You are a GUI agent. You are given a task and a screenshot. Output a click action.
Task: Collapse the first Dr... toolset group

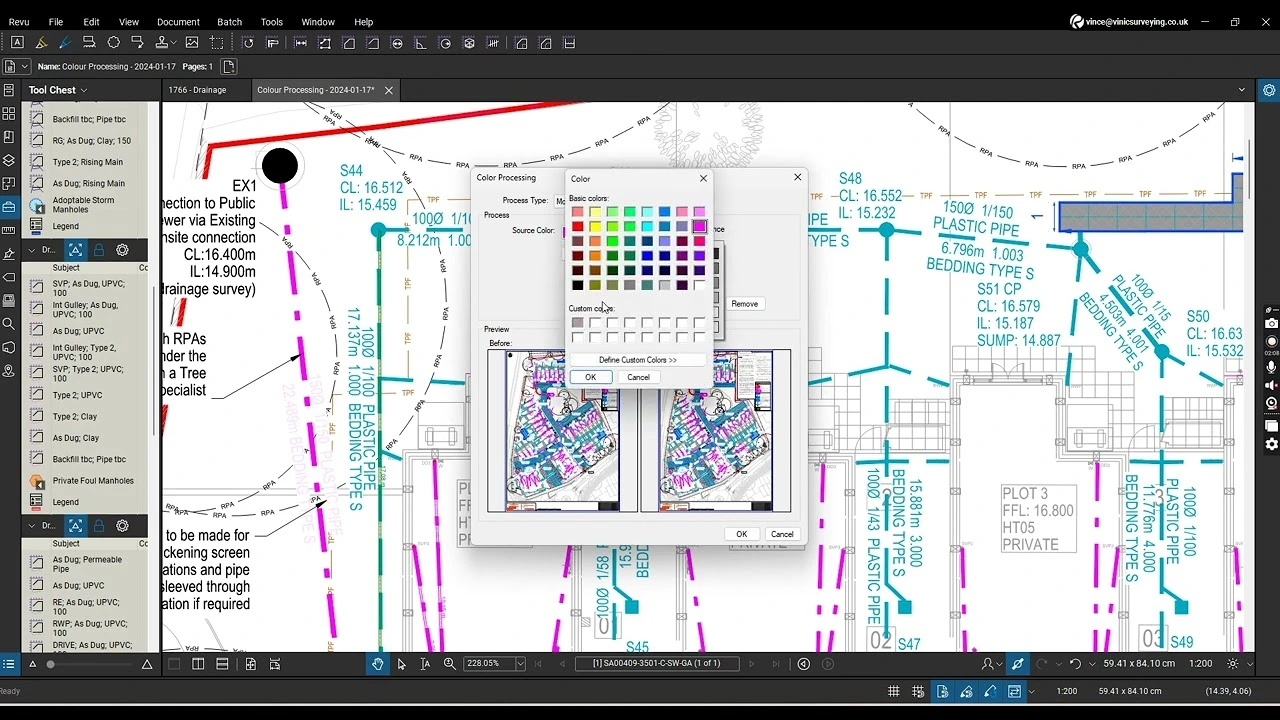pyautogui.click(x=31, y=250)
